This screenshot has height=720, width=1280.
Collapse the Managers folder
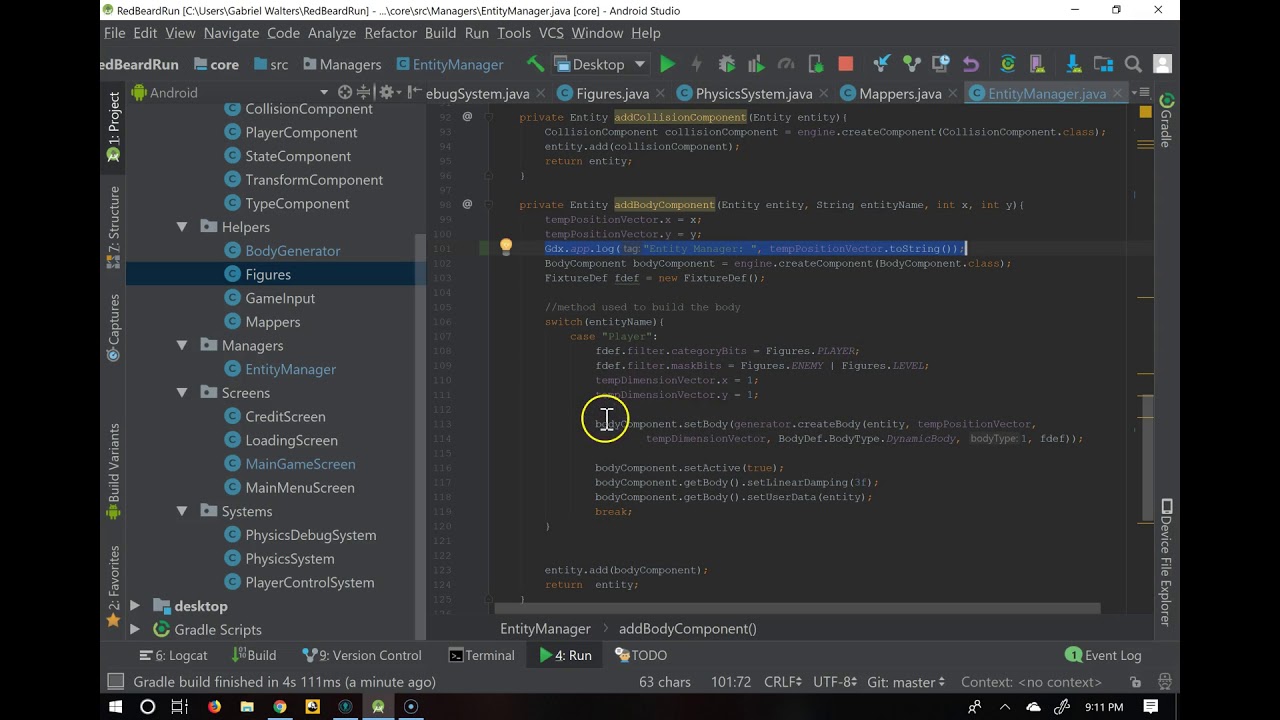[182, 345]
